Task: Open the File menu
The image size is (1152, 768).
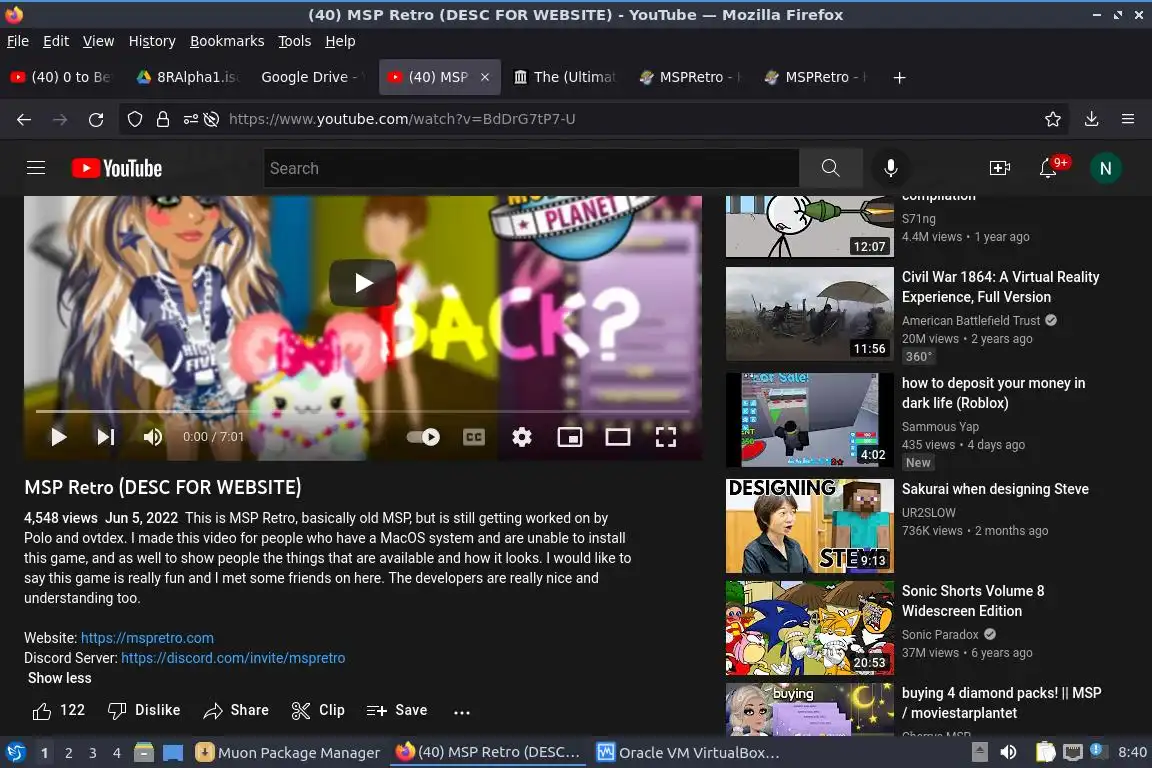Action: 18,41
